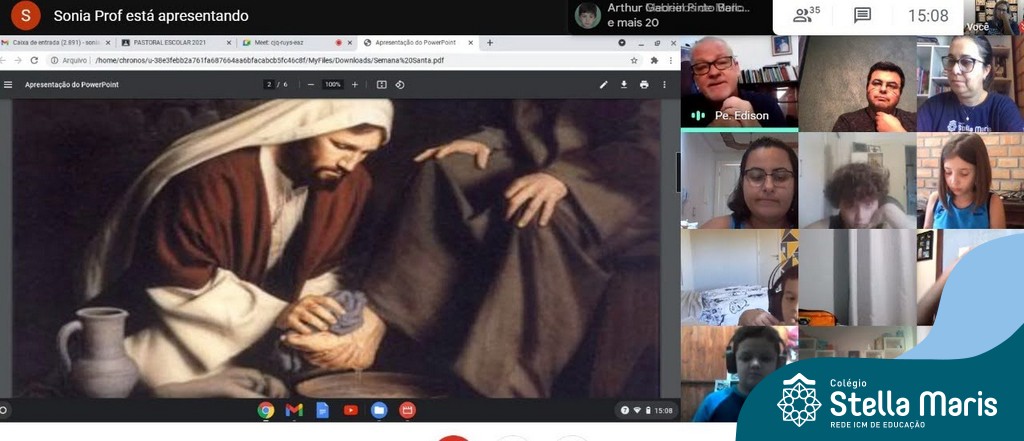Click the pencil annotate icon in PDF toolbar
This screenshot has width=1024, height=441.
pos(603,85)
